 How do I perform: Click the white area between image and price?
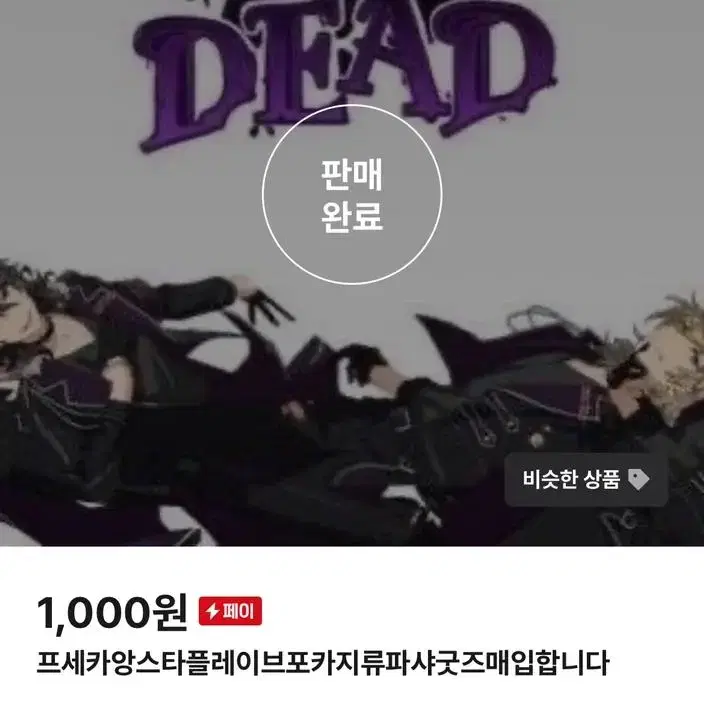click(x=352, y=568)
